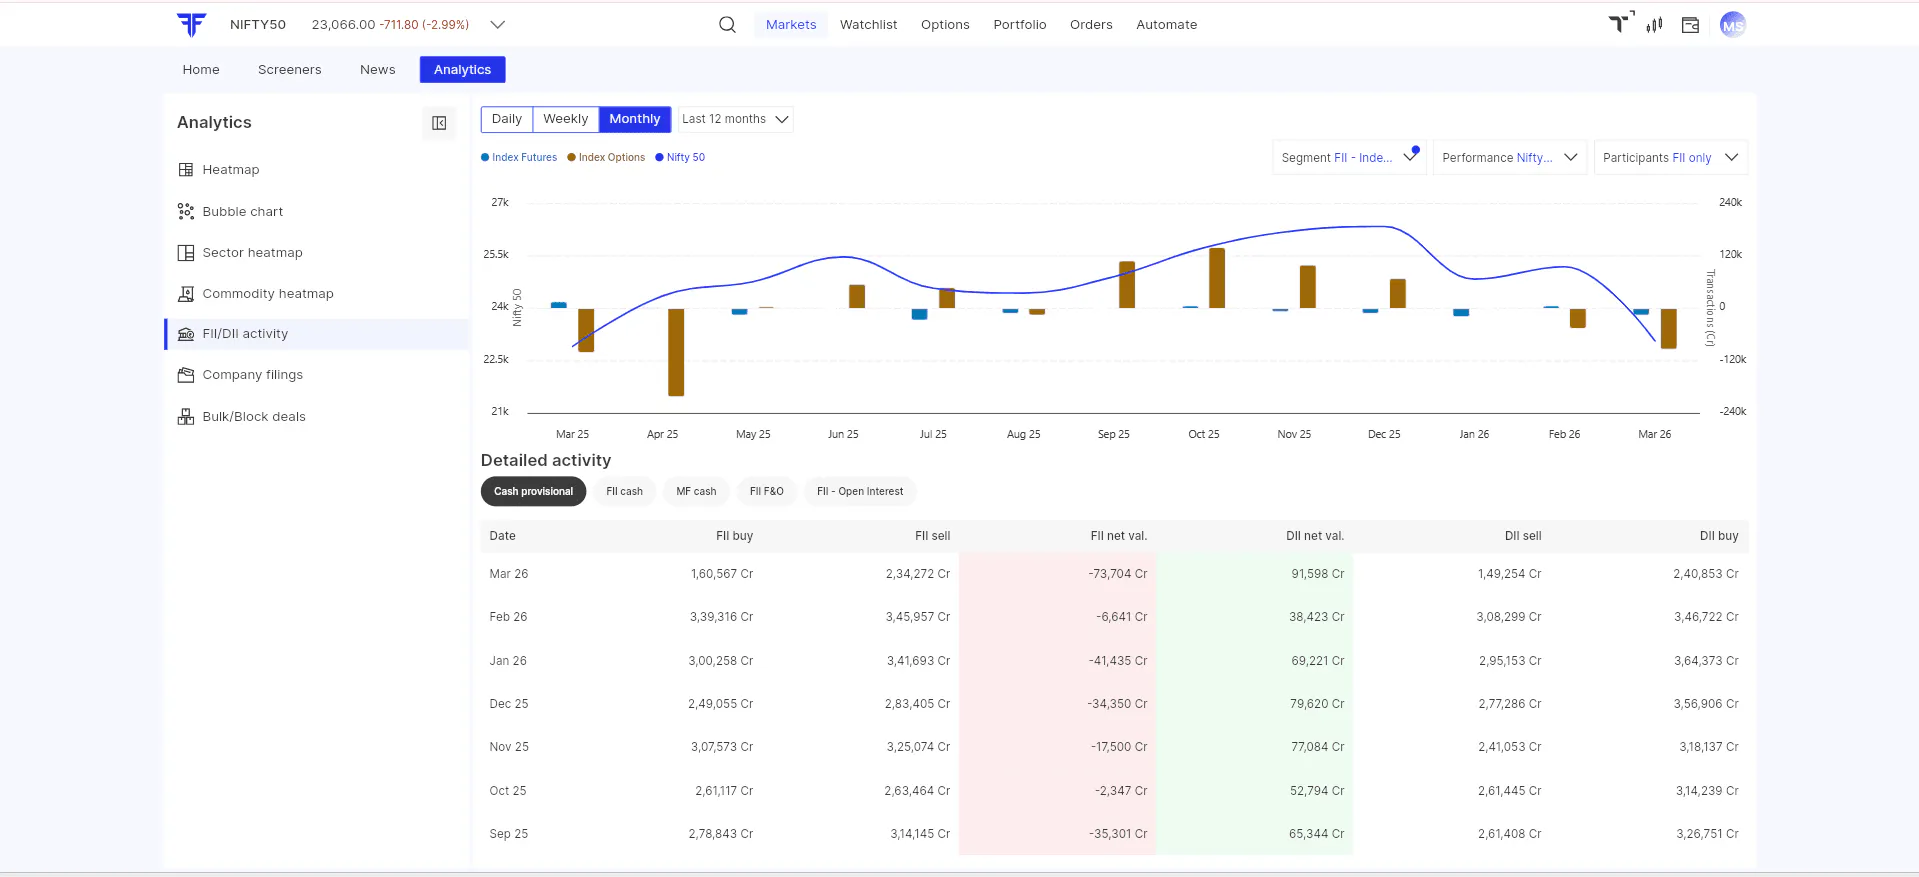Go to the Watchlist menu
Screen dimensions: 1919x877
[868, 25]
